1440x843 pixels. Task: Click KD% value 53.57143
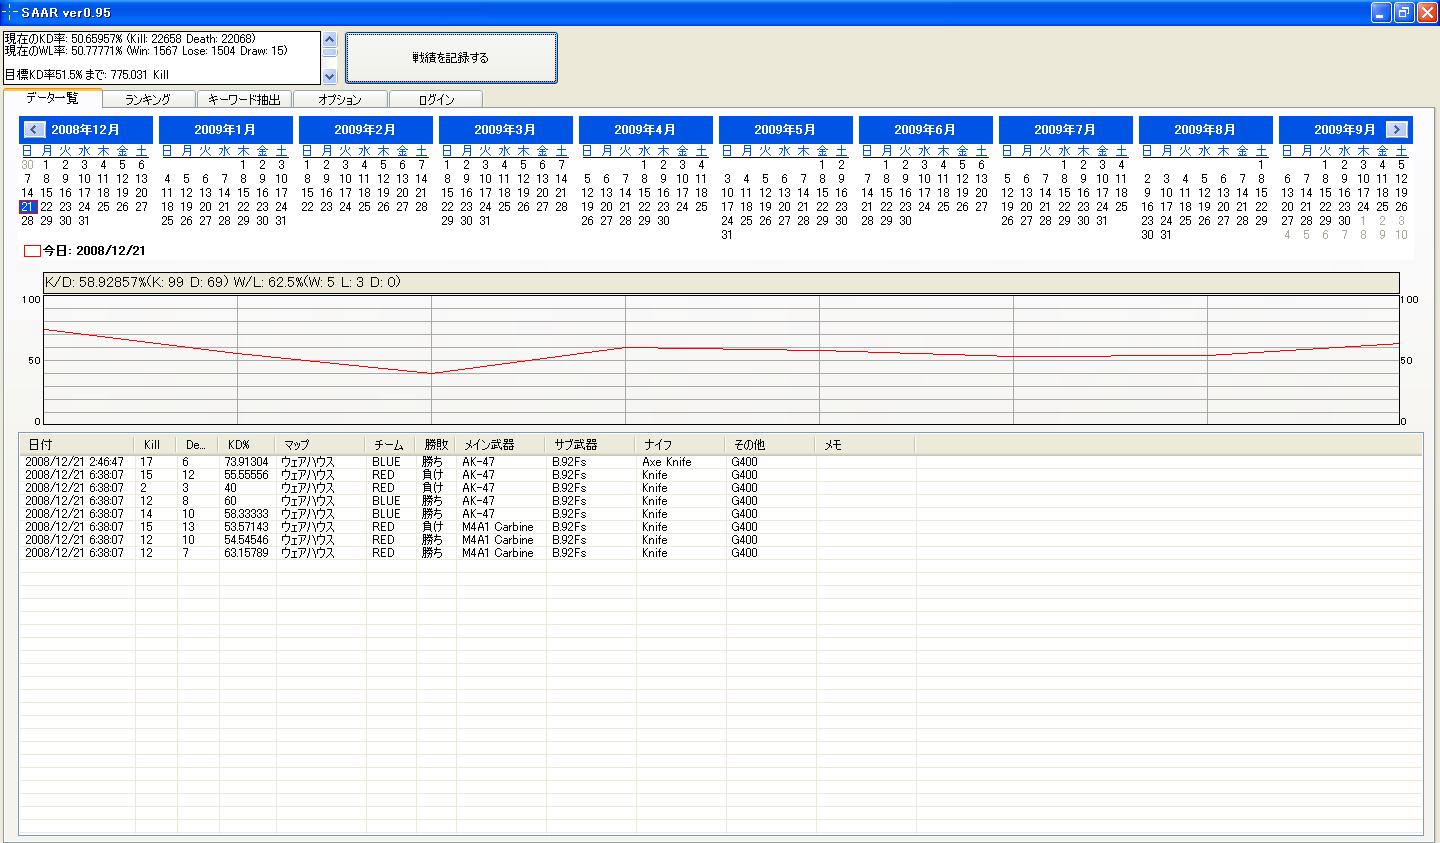[x=246, y=527]
